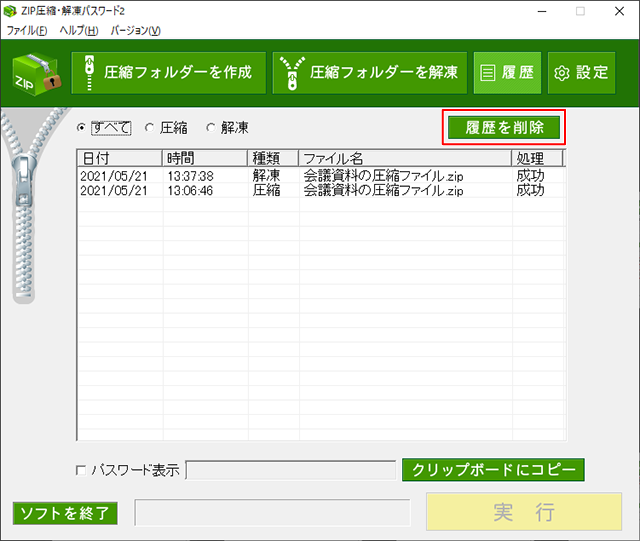Select the 解凍 radio button
This screenshot has height=541, width=640.
pyautogui.click(x=211, y=128)
